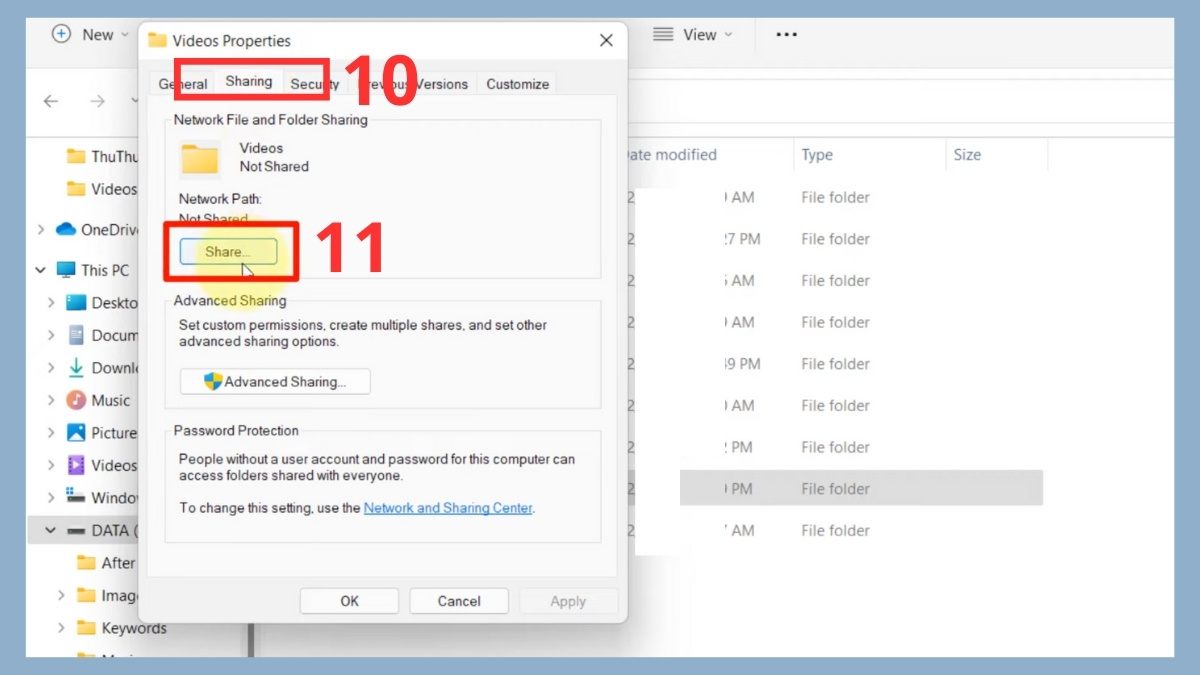This screenshot has height=675, width=1200.
Task: Select the OneDrive cloud icon
Action: (x=66, y=230)
